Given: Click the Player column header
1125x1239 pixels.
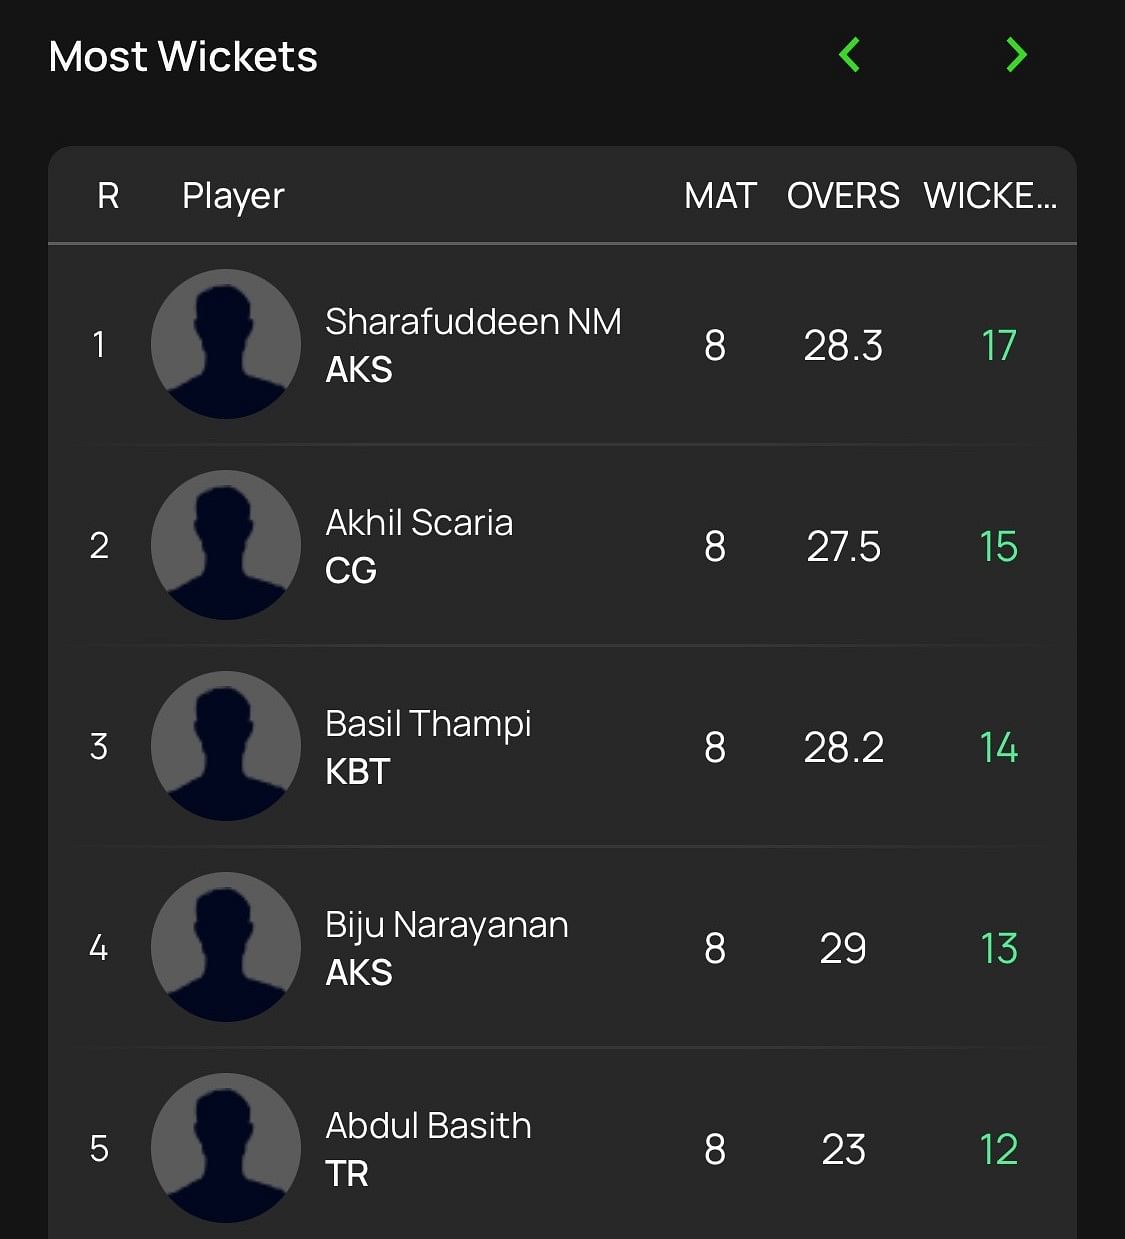Looking at the screenshot, I should coord(233,196).
